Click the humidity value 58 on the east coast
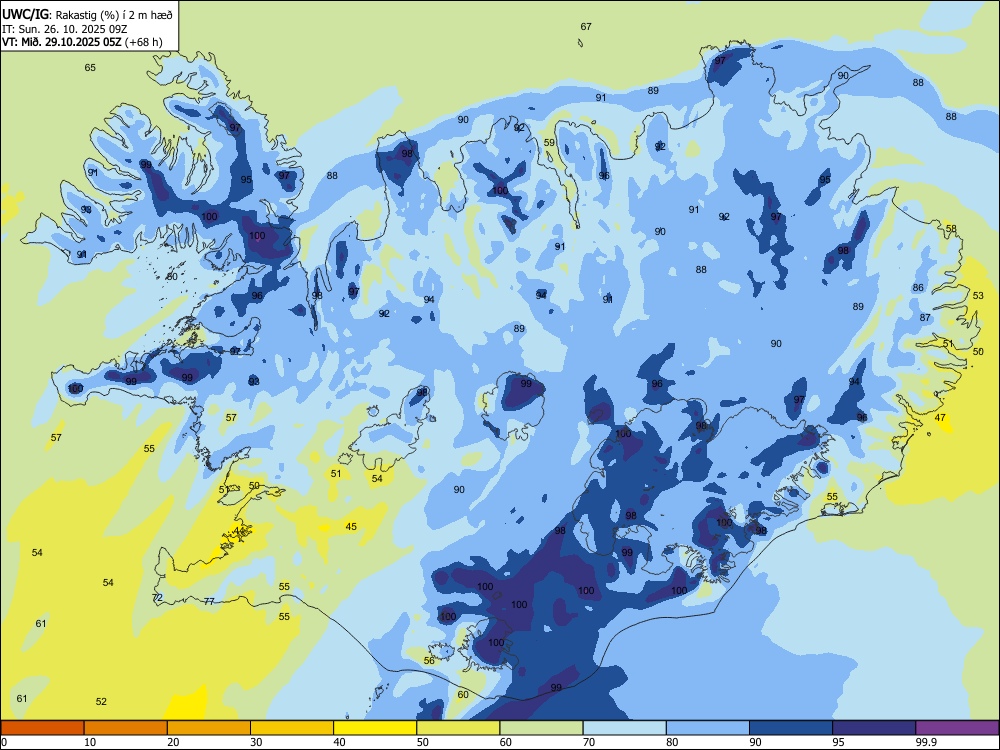The width and height of the screenshot is (1000, 750). tap(951, 228)
